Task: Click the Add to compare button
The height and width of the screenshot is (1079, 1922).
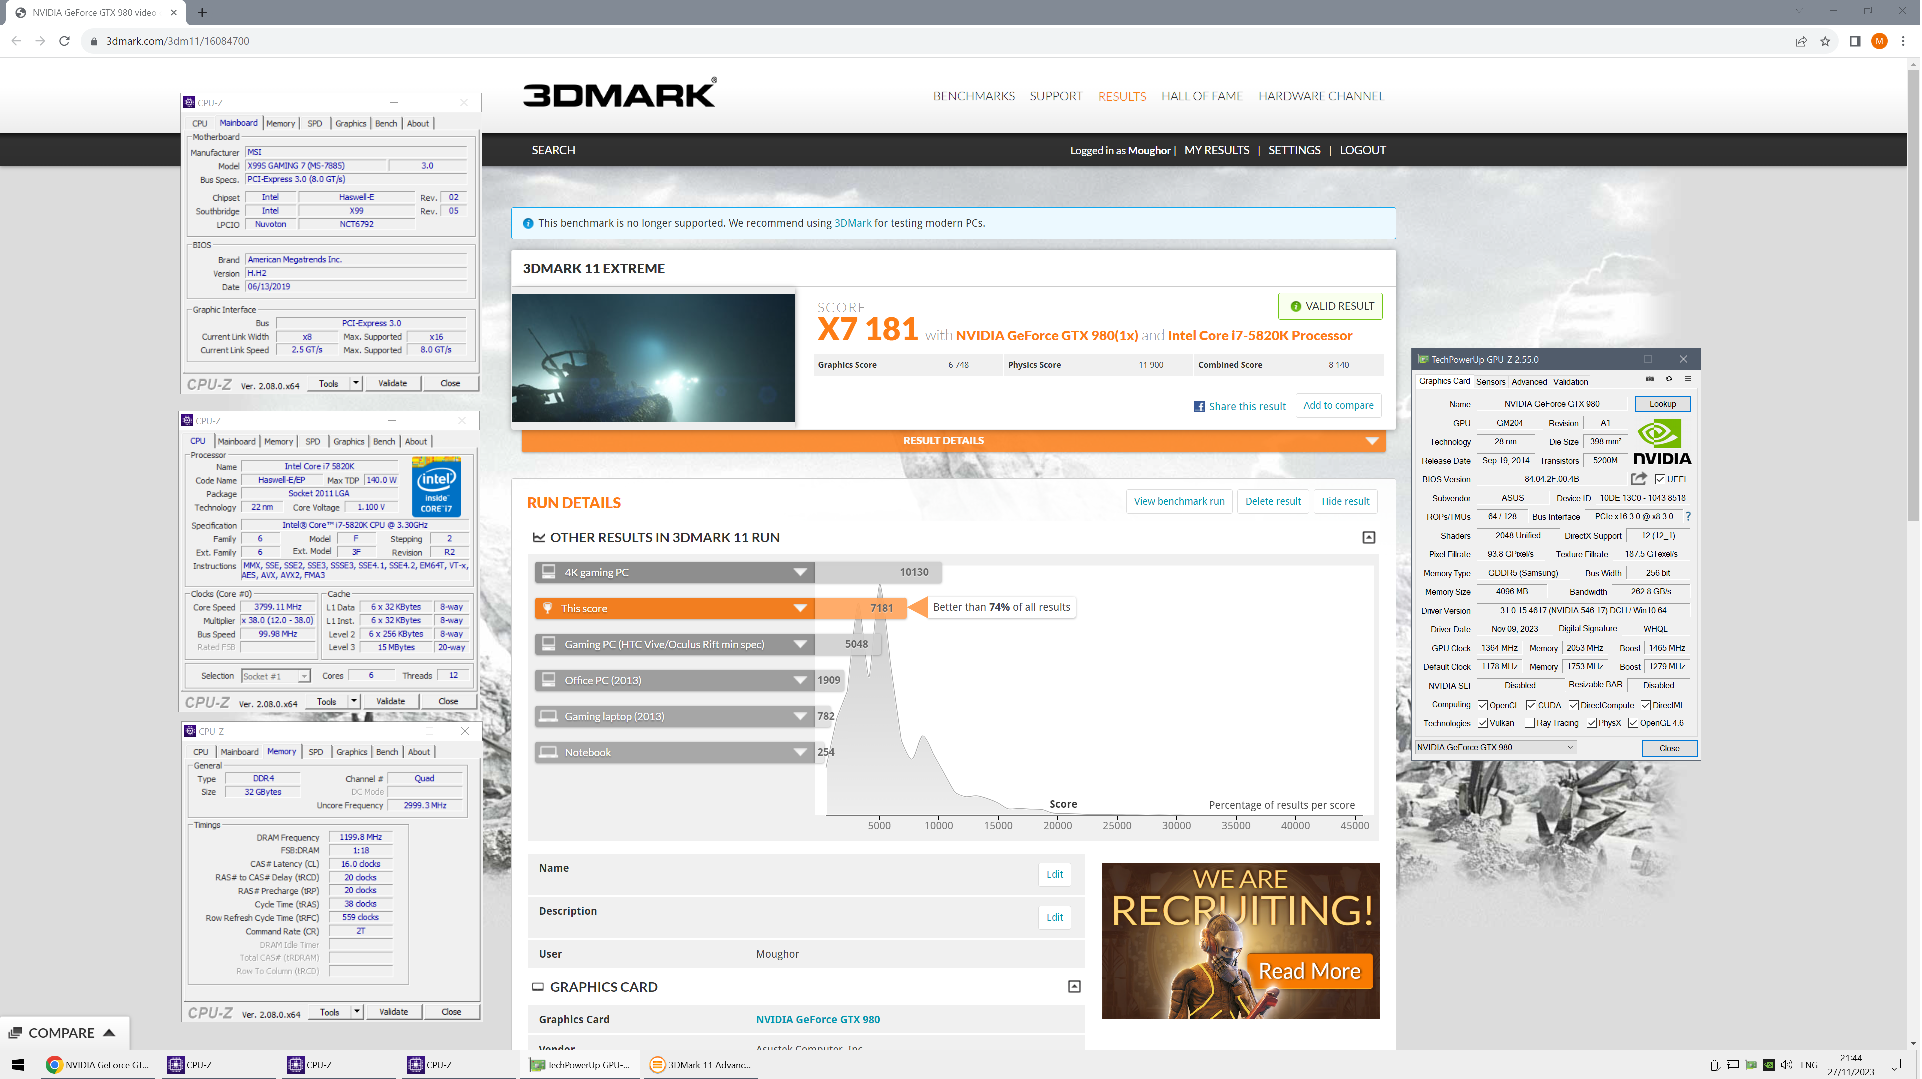Action: (x=1338, y=406)
